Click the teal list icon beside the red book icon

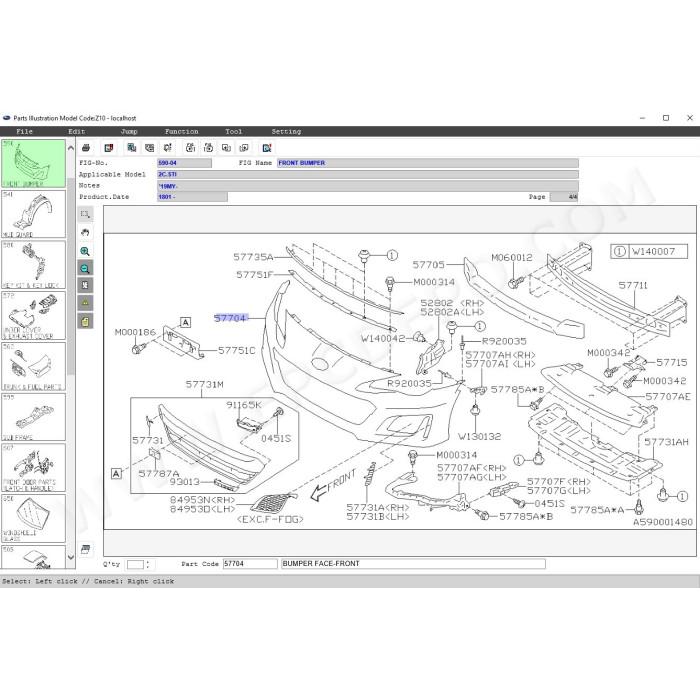click(131, 148)
